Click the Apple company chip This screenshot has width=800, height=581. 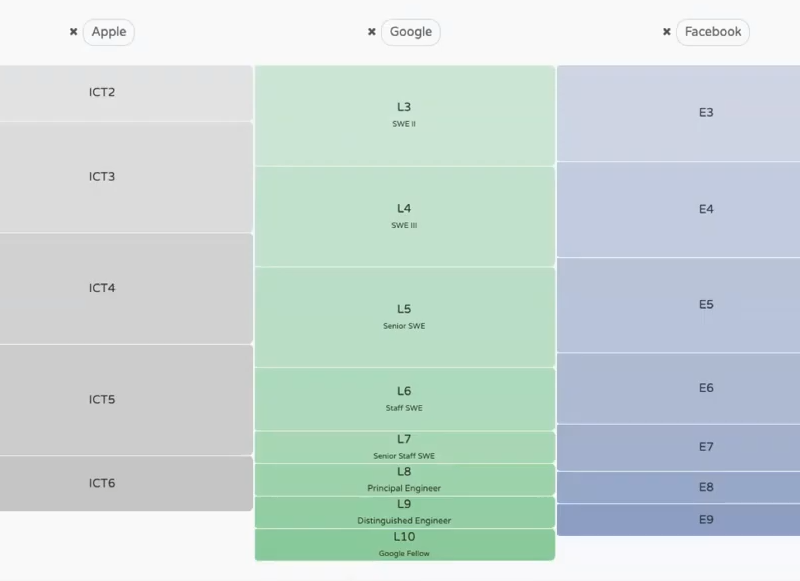pos(109,32)
